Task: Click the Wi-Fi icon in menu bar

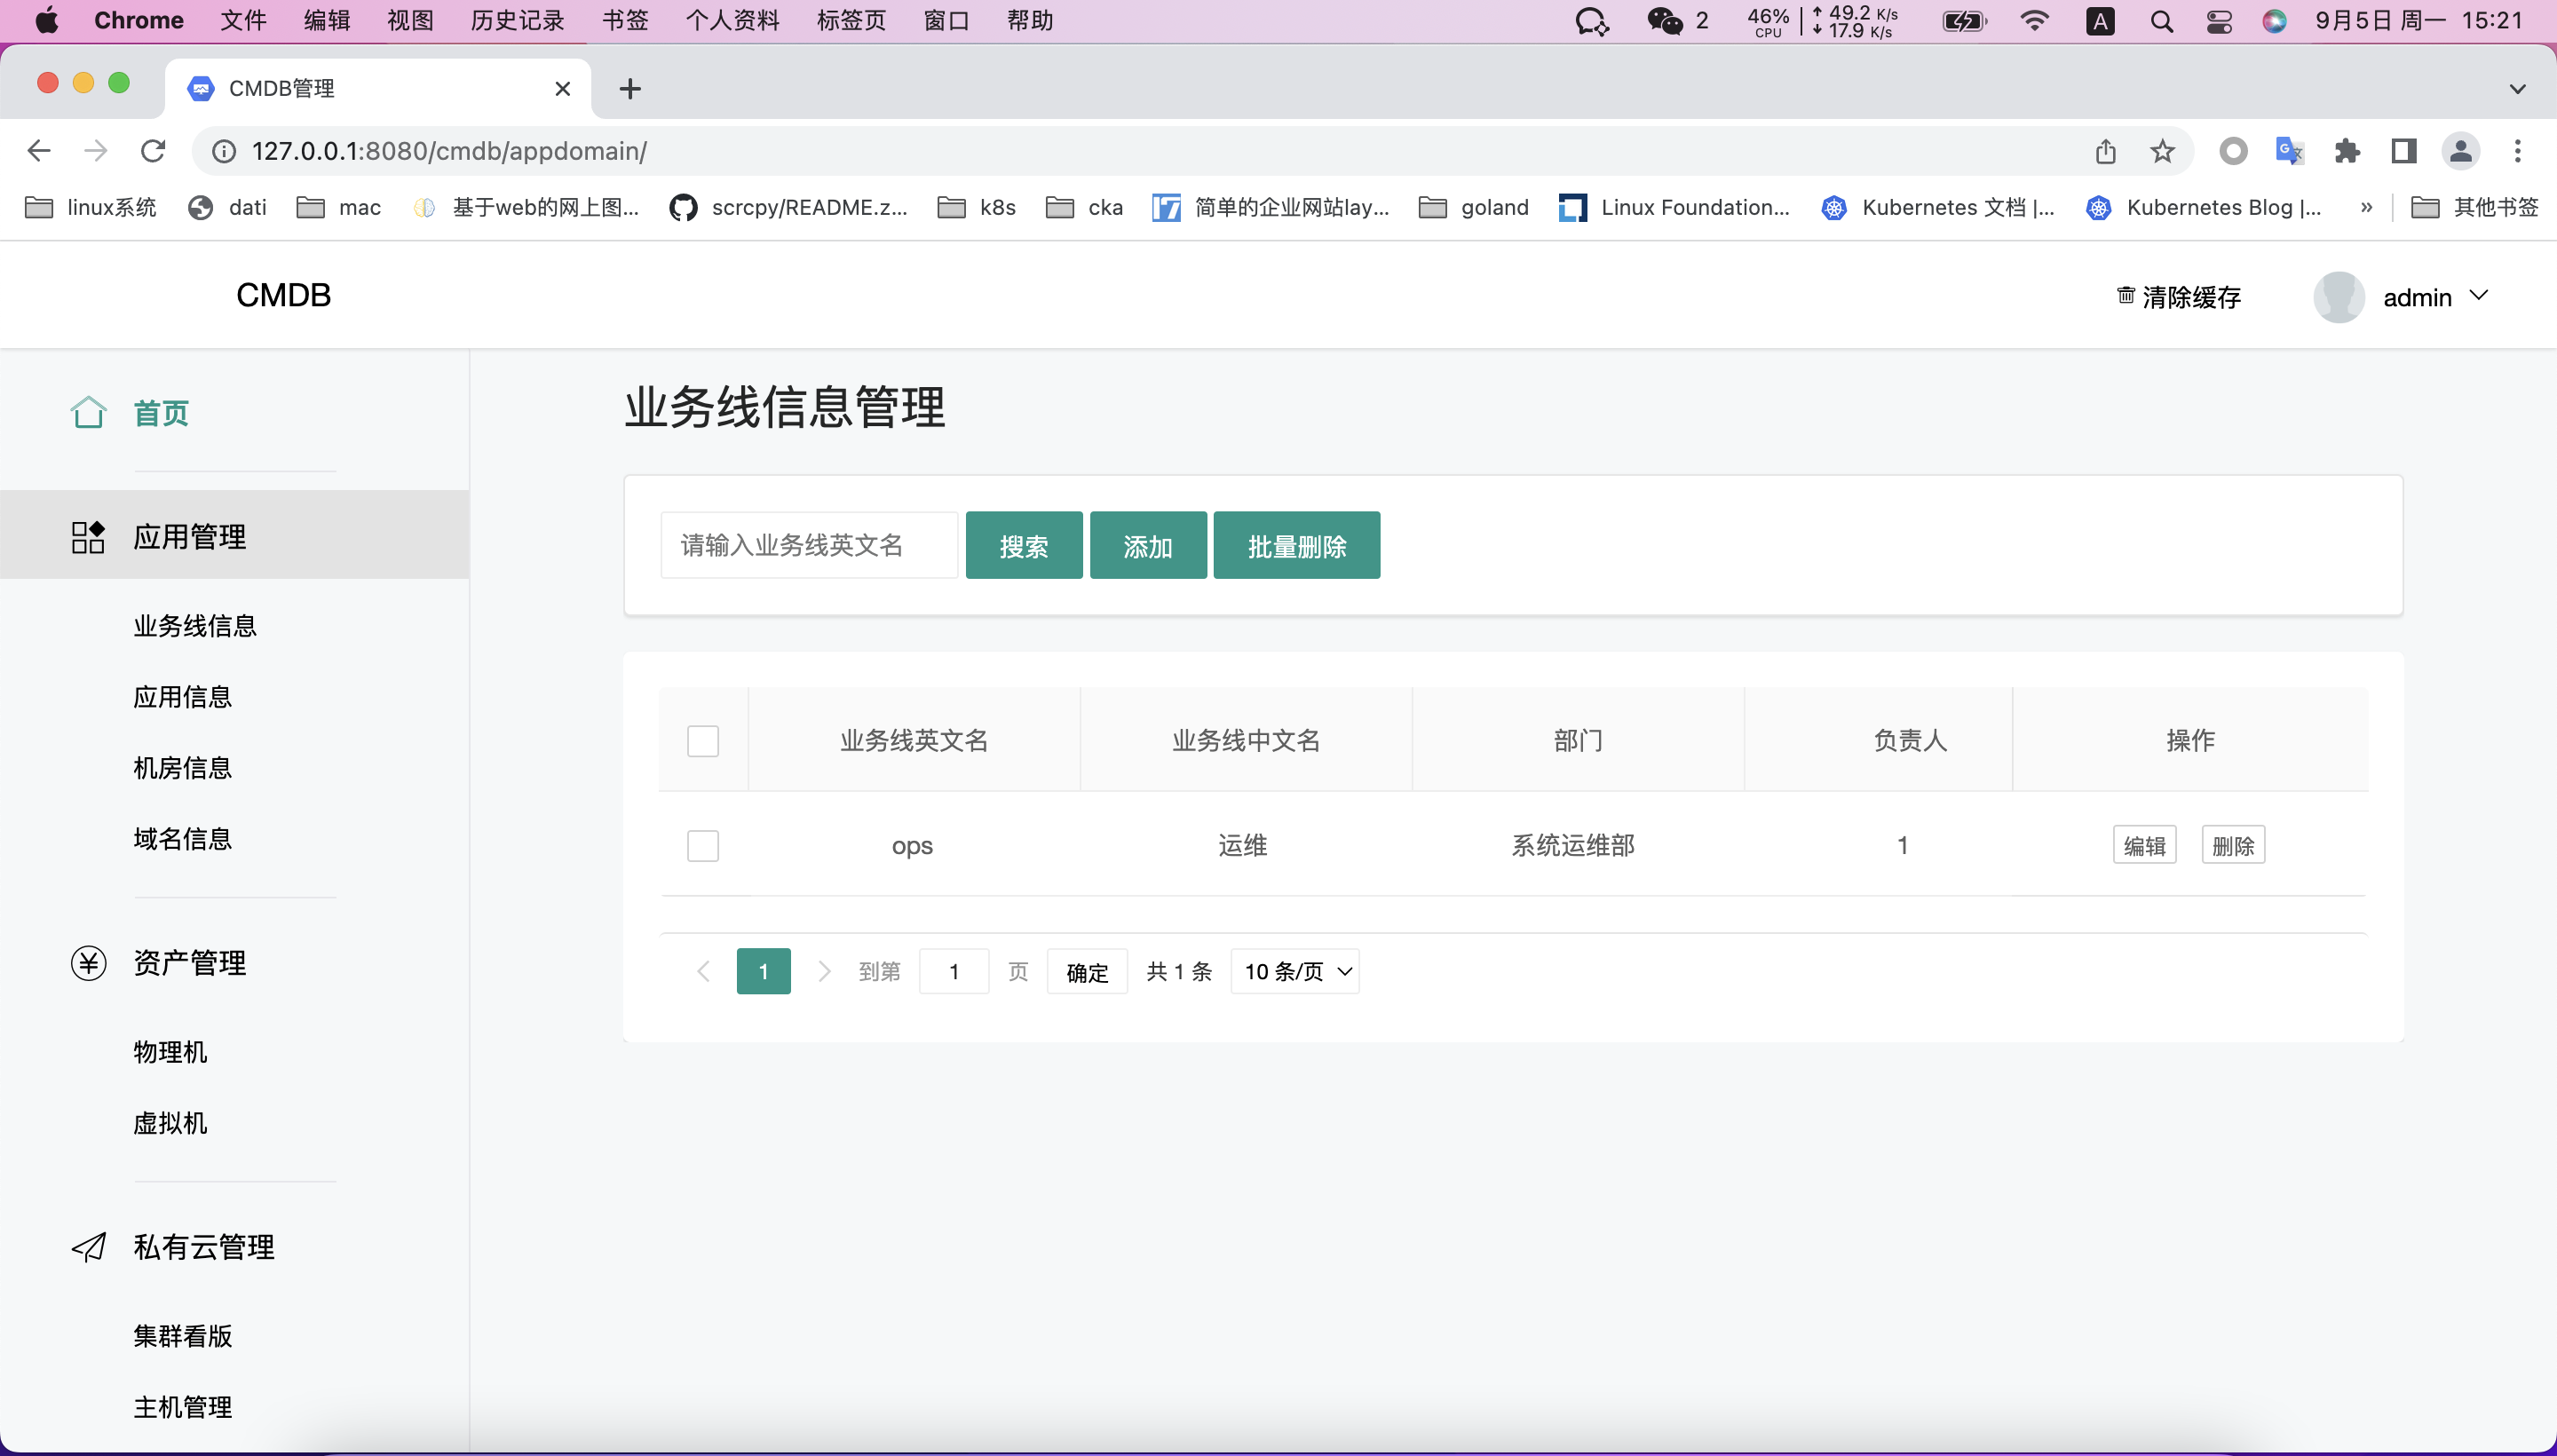Action: pyautogui.click(x=2035, y=21)
